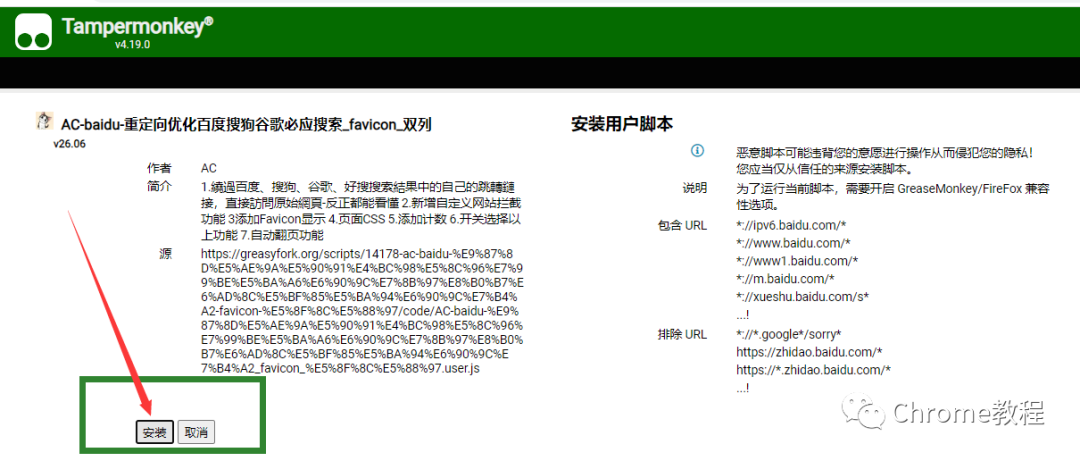1080x461 pixels.
Task: Click the v4.19.0 version label
Action: coord(132,44)
